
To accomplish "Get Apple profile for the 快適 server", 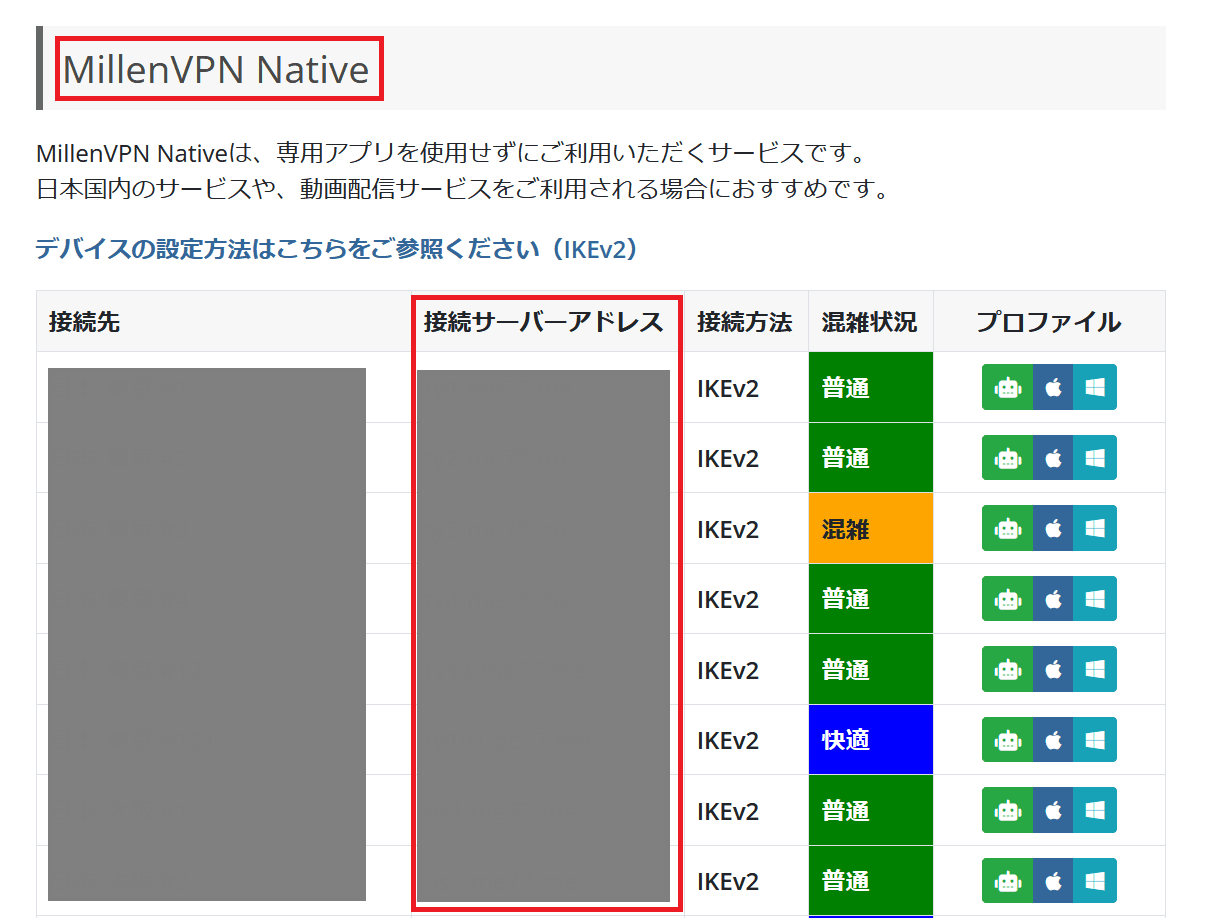I will click(x=1053, y=740).
